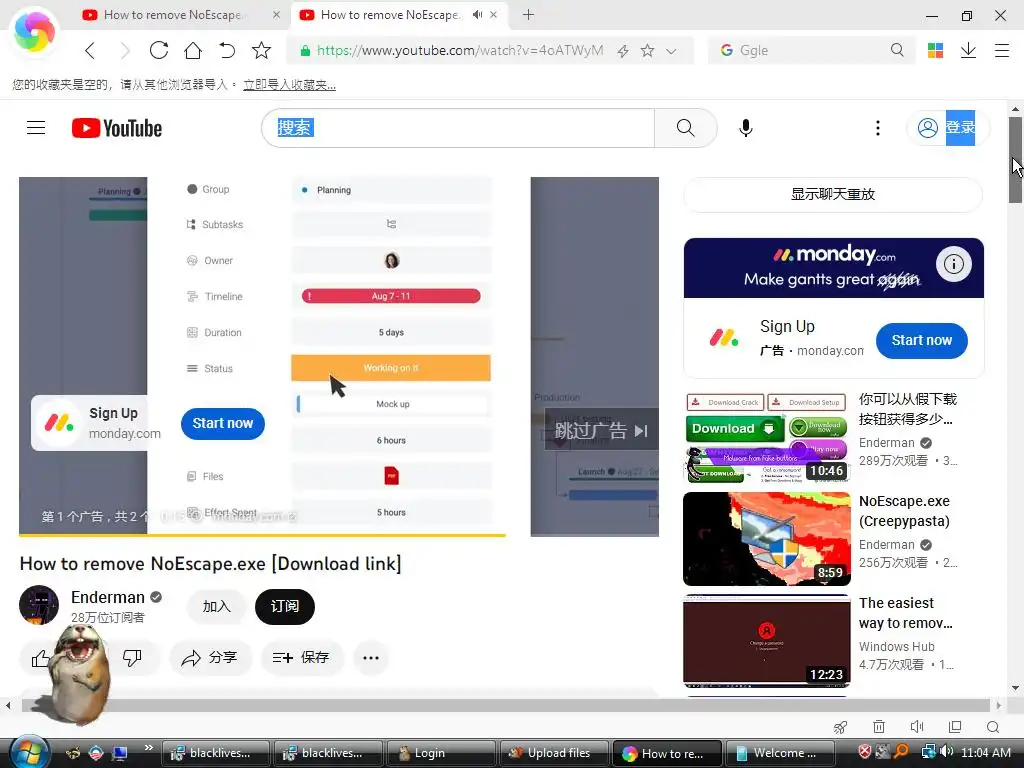Open the YouTube settings three-dot menu
The width and height of the screenshot is (1024, 768).
878,128
